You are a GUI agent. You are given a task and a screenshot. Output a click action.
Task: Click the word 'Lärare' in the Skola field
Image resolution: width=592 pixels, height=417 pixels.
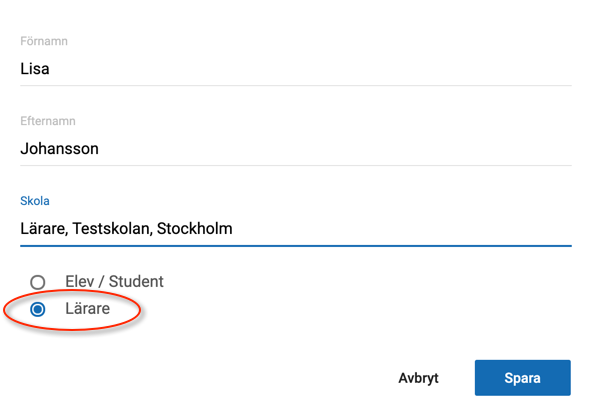pyautogui.click(x=44, y=229)
